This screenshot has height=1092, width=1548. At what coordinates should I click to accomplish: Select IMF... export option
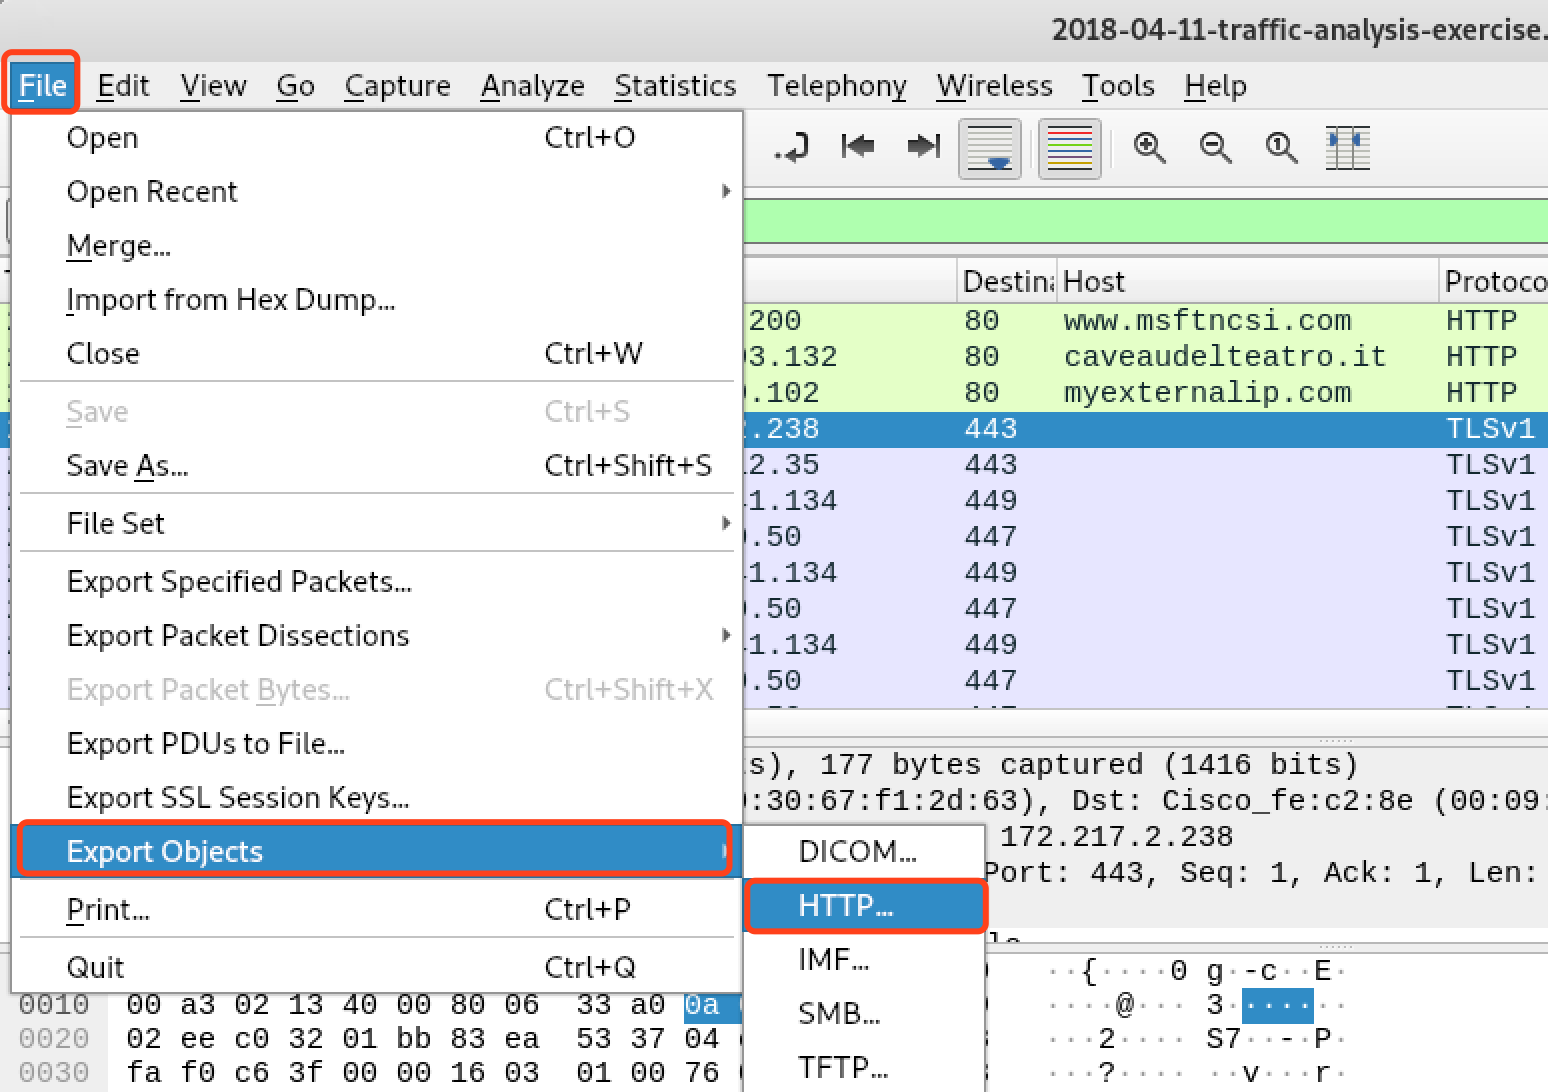pyautogui.click(x=865, y=959)
